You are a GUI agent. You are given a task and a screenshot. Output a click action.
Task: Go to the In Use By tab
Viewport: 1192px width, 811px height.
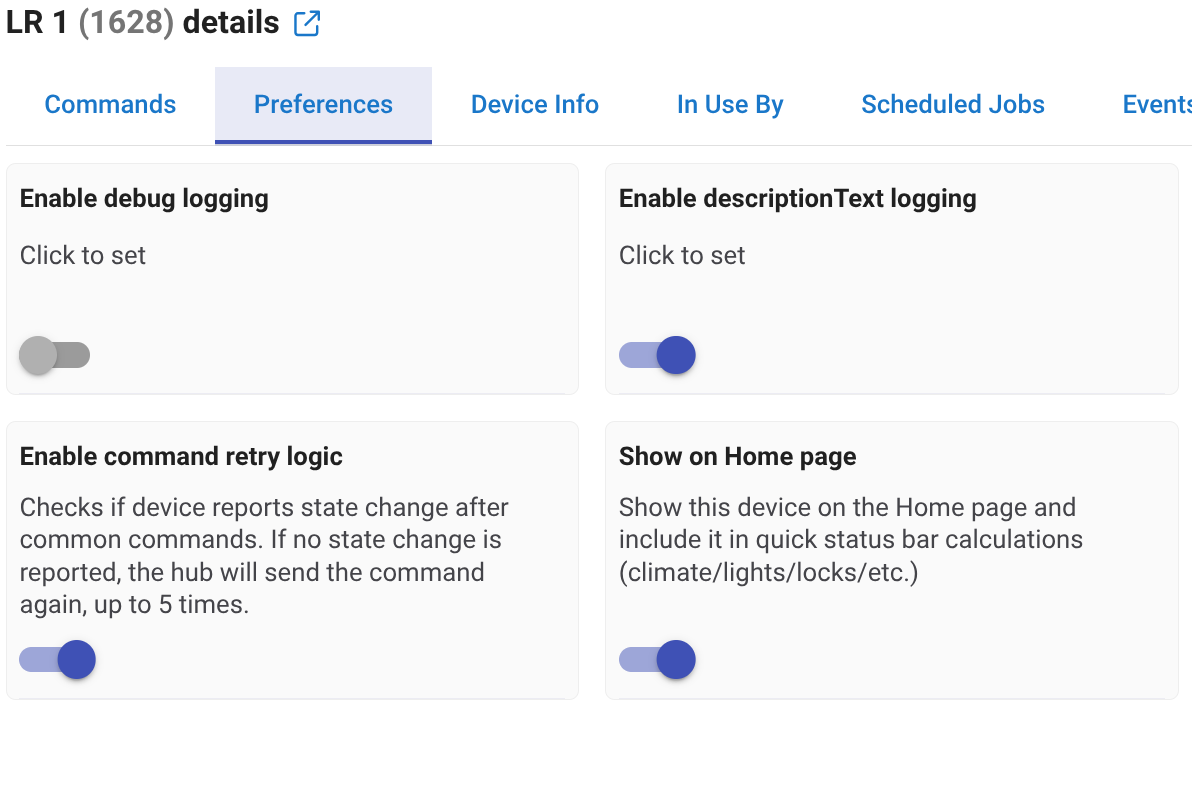[730, 104]
